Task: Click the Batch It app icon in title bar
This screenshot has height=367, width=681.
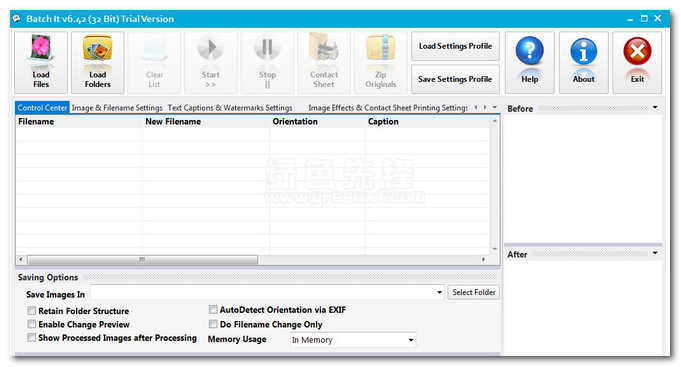Action: point(17,19)
